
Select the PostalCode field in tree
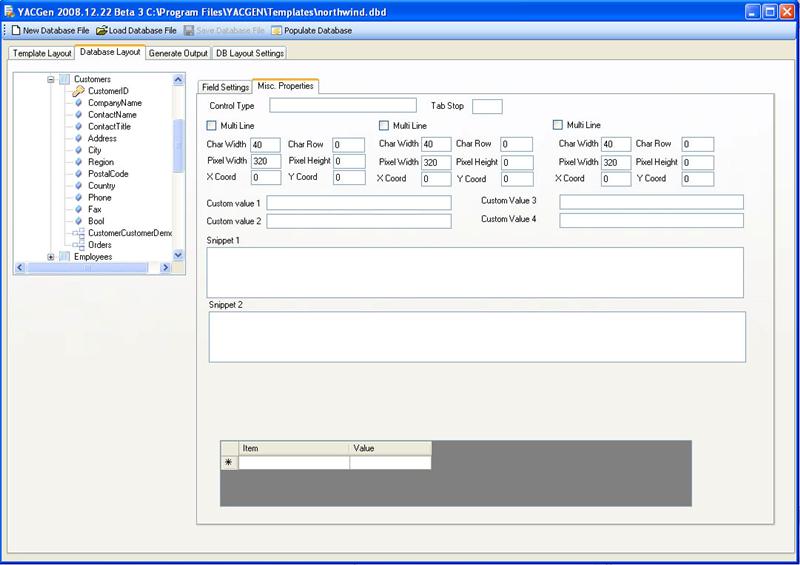click(108, 174)
